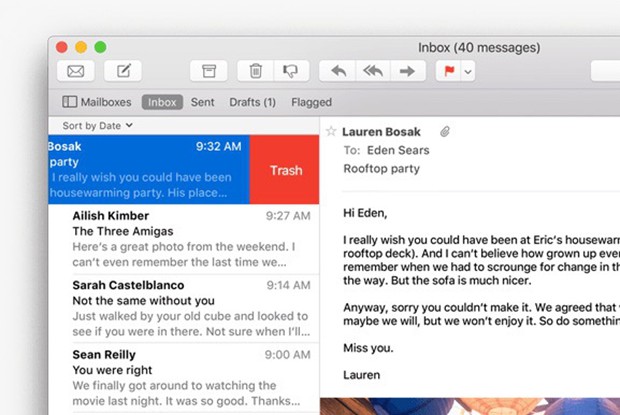Image resolution: width=620 pixels, height=415 pixels.
Task: Select the Inbox favorites tab
Action: click(x=162, y=102)
